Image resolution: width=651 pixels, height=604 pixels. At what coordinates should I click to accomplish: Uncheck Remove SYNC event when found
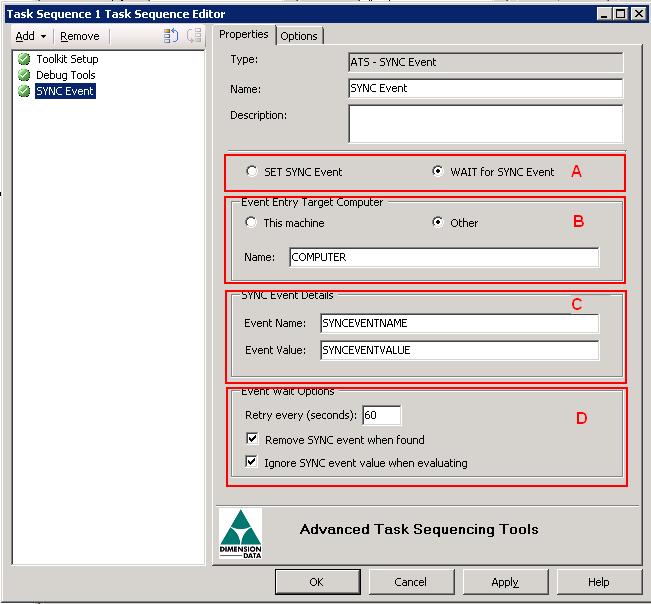252,439
